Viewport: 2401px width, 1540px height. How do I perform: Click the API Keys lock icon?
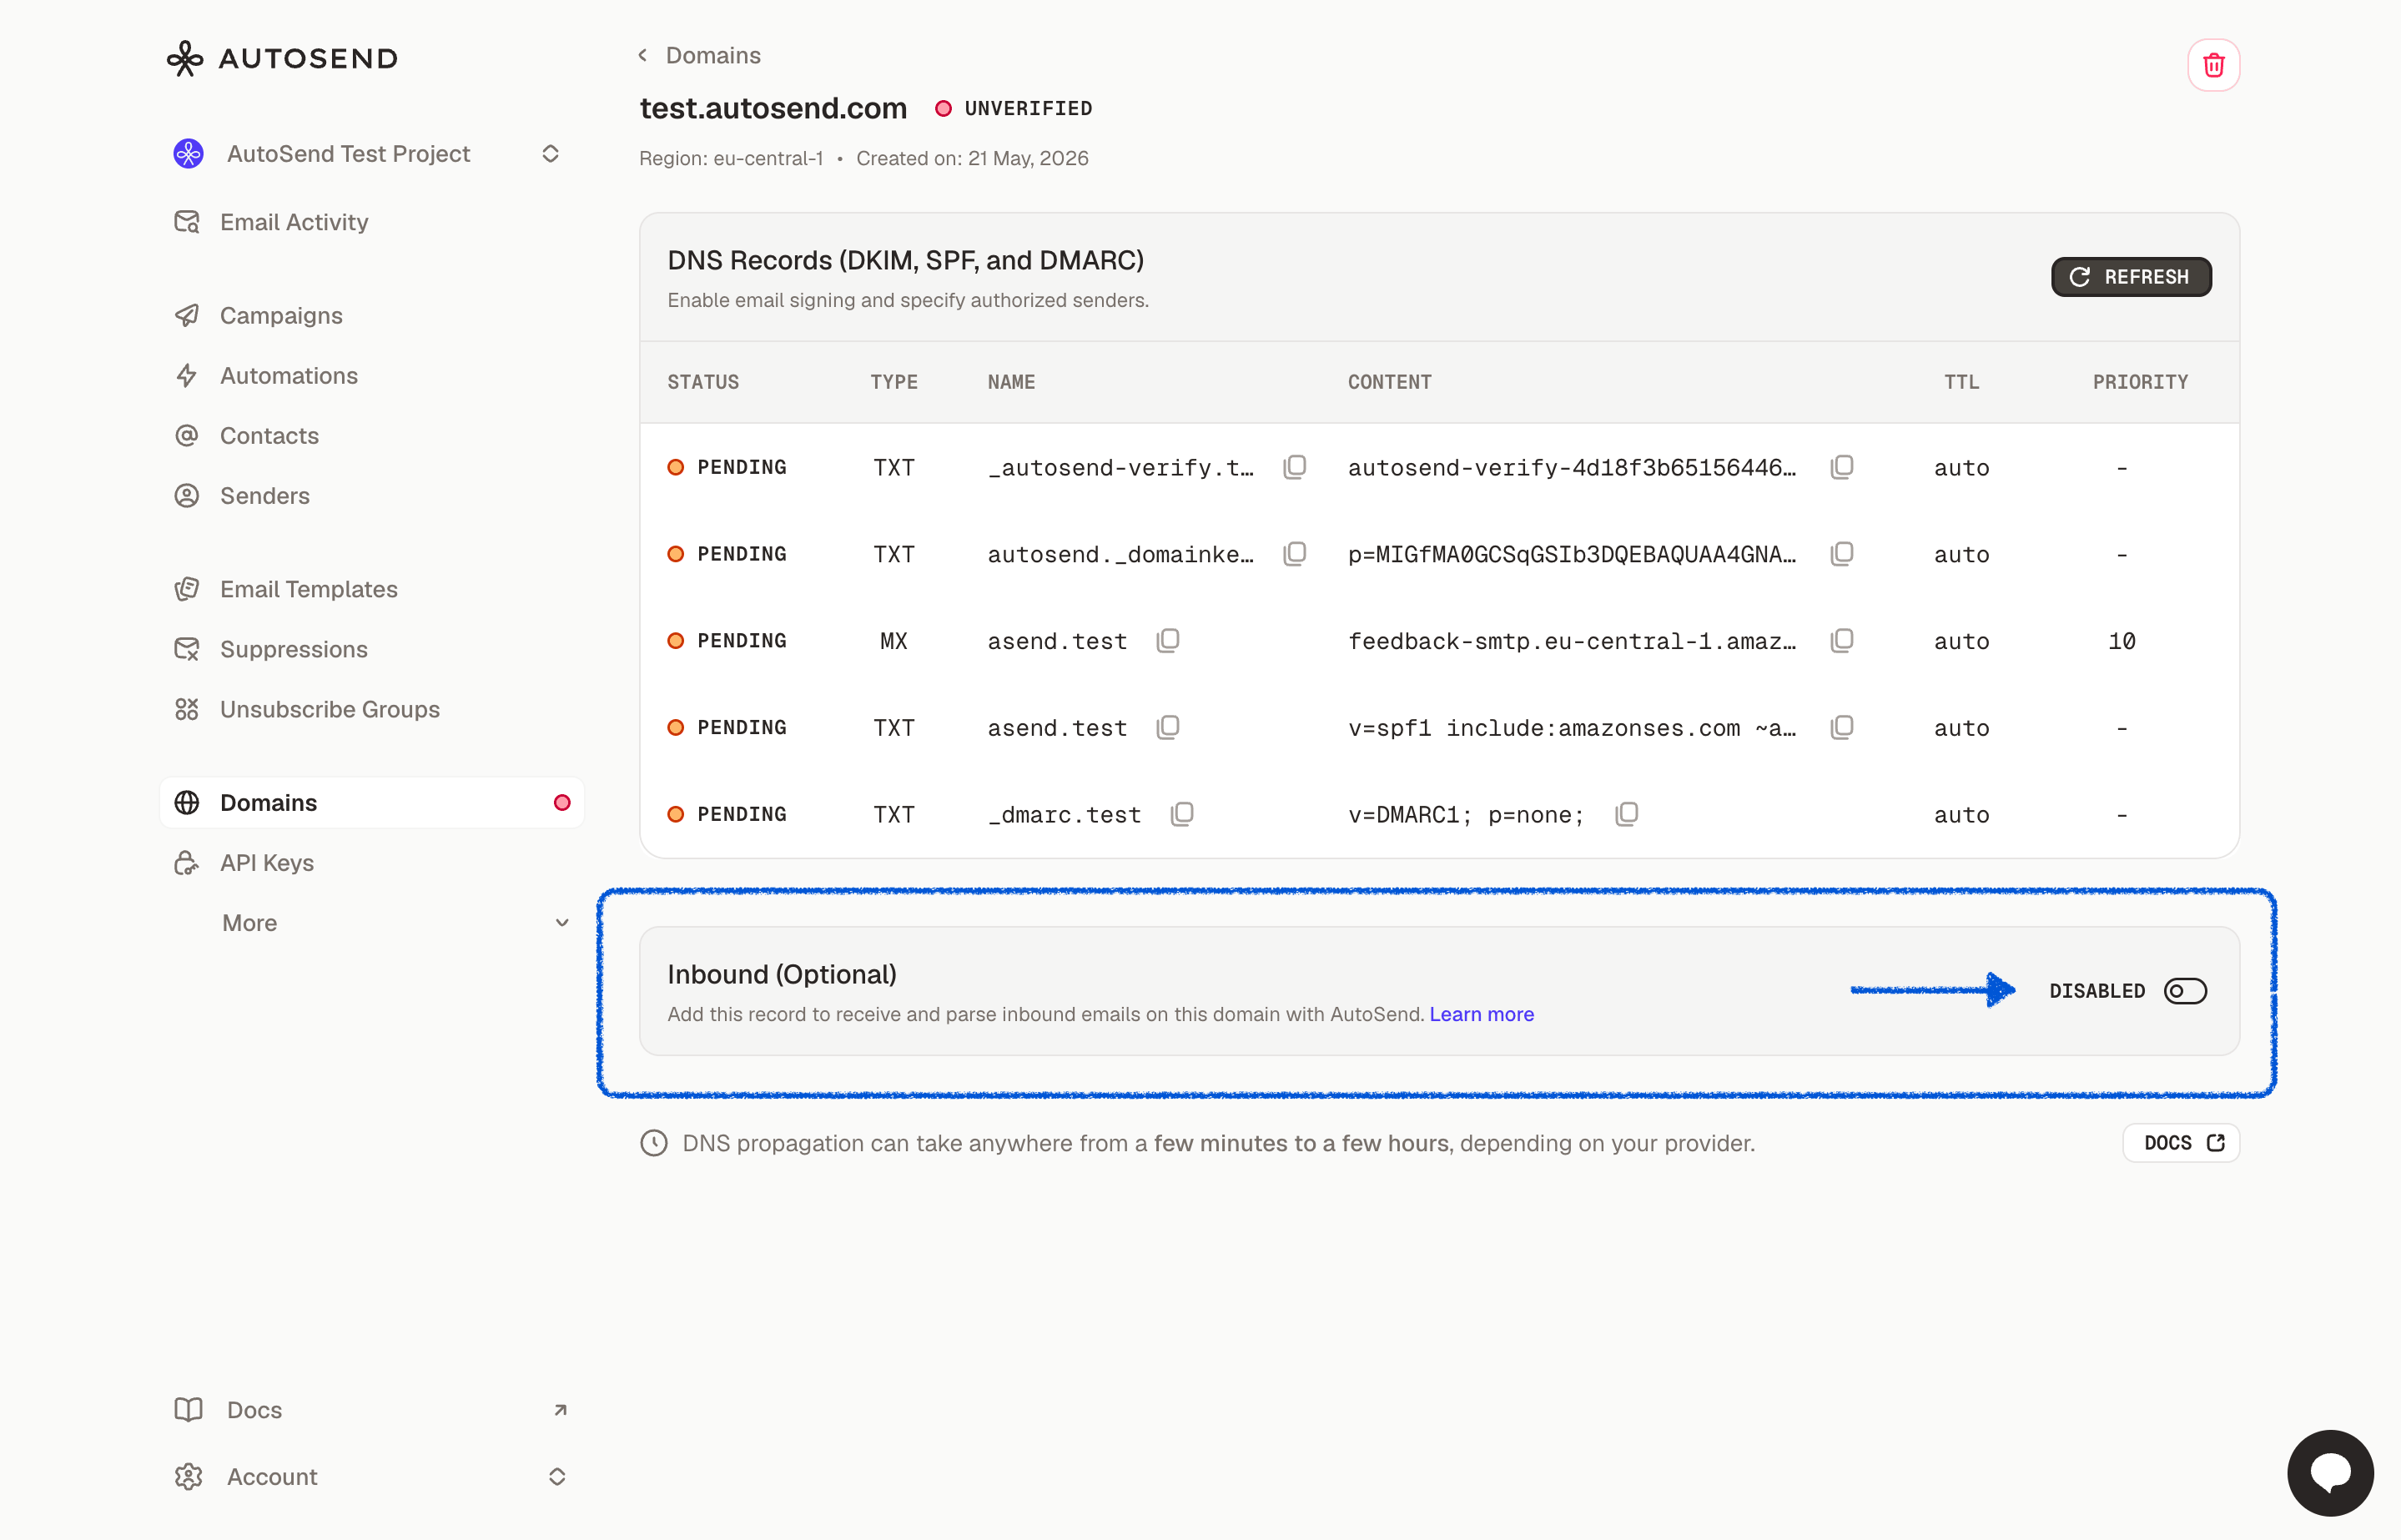coord(187,863)
